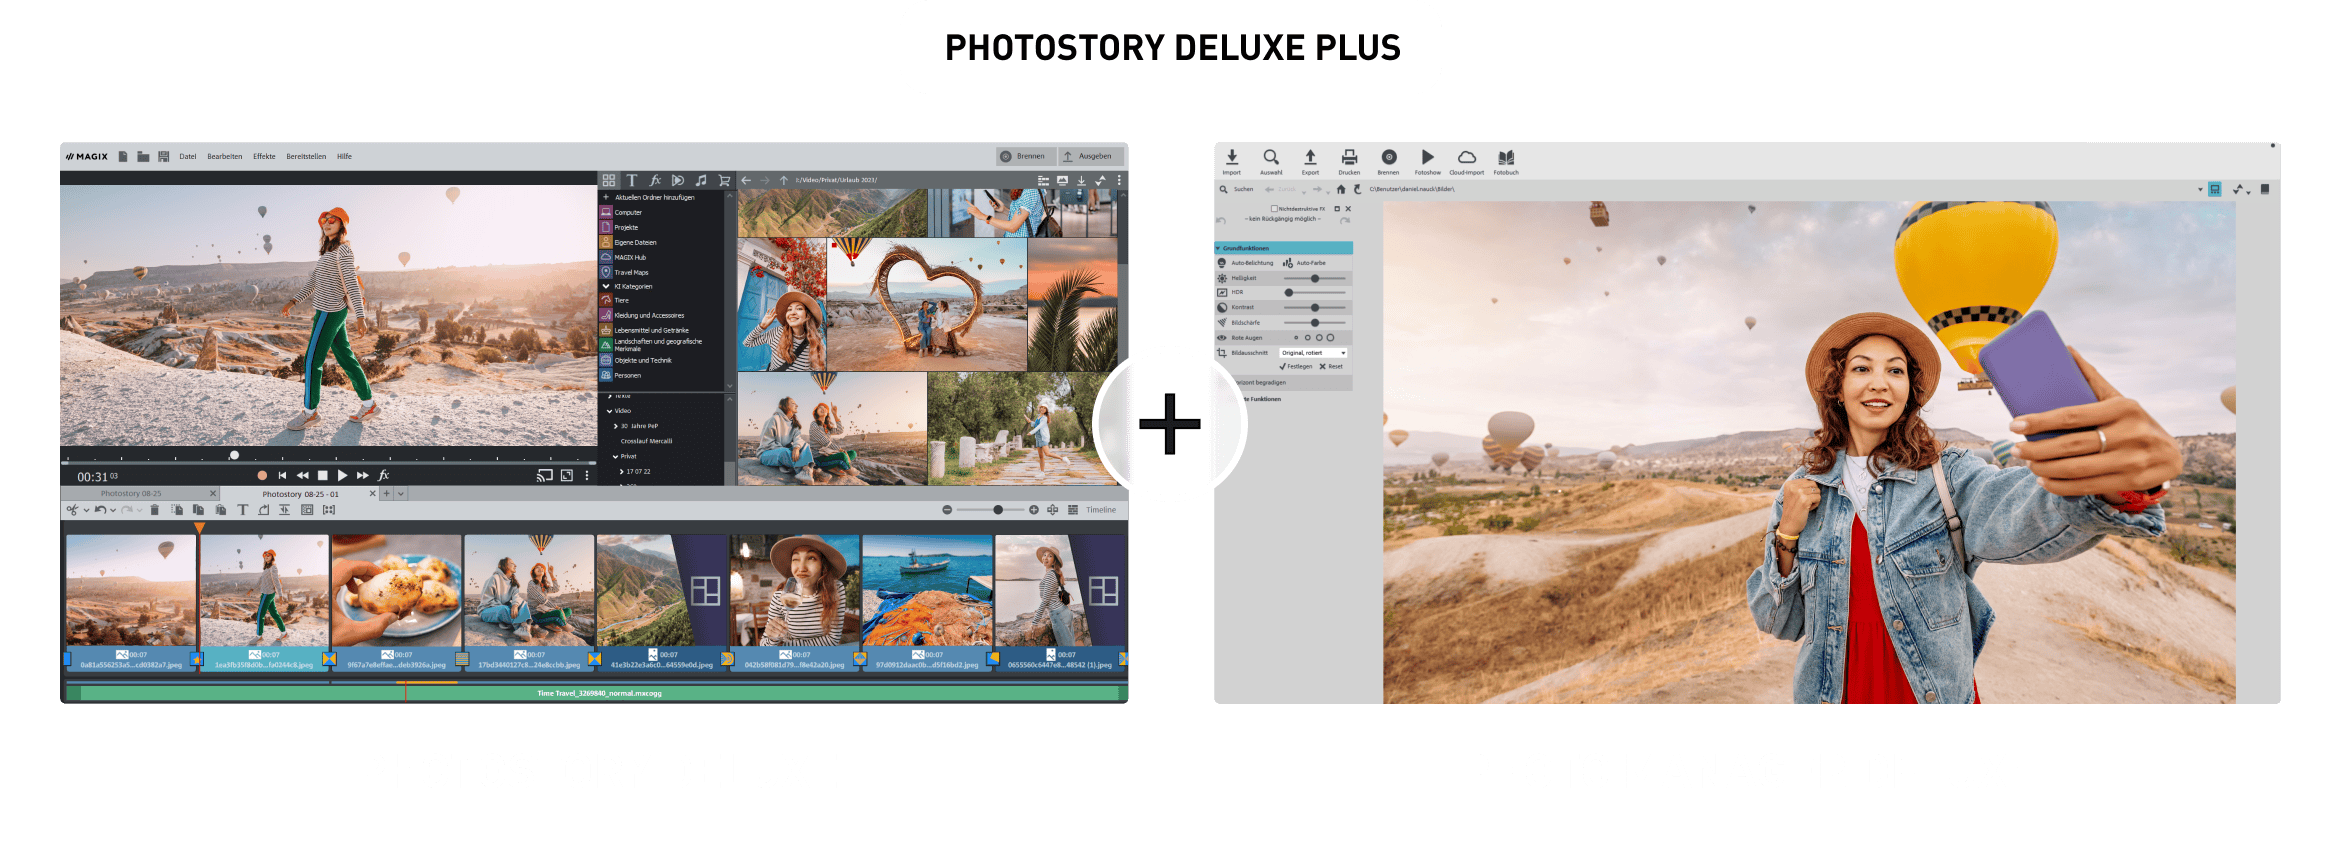Open the Effekte menu

[264, 157]
